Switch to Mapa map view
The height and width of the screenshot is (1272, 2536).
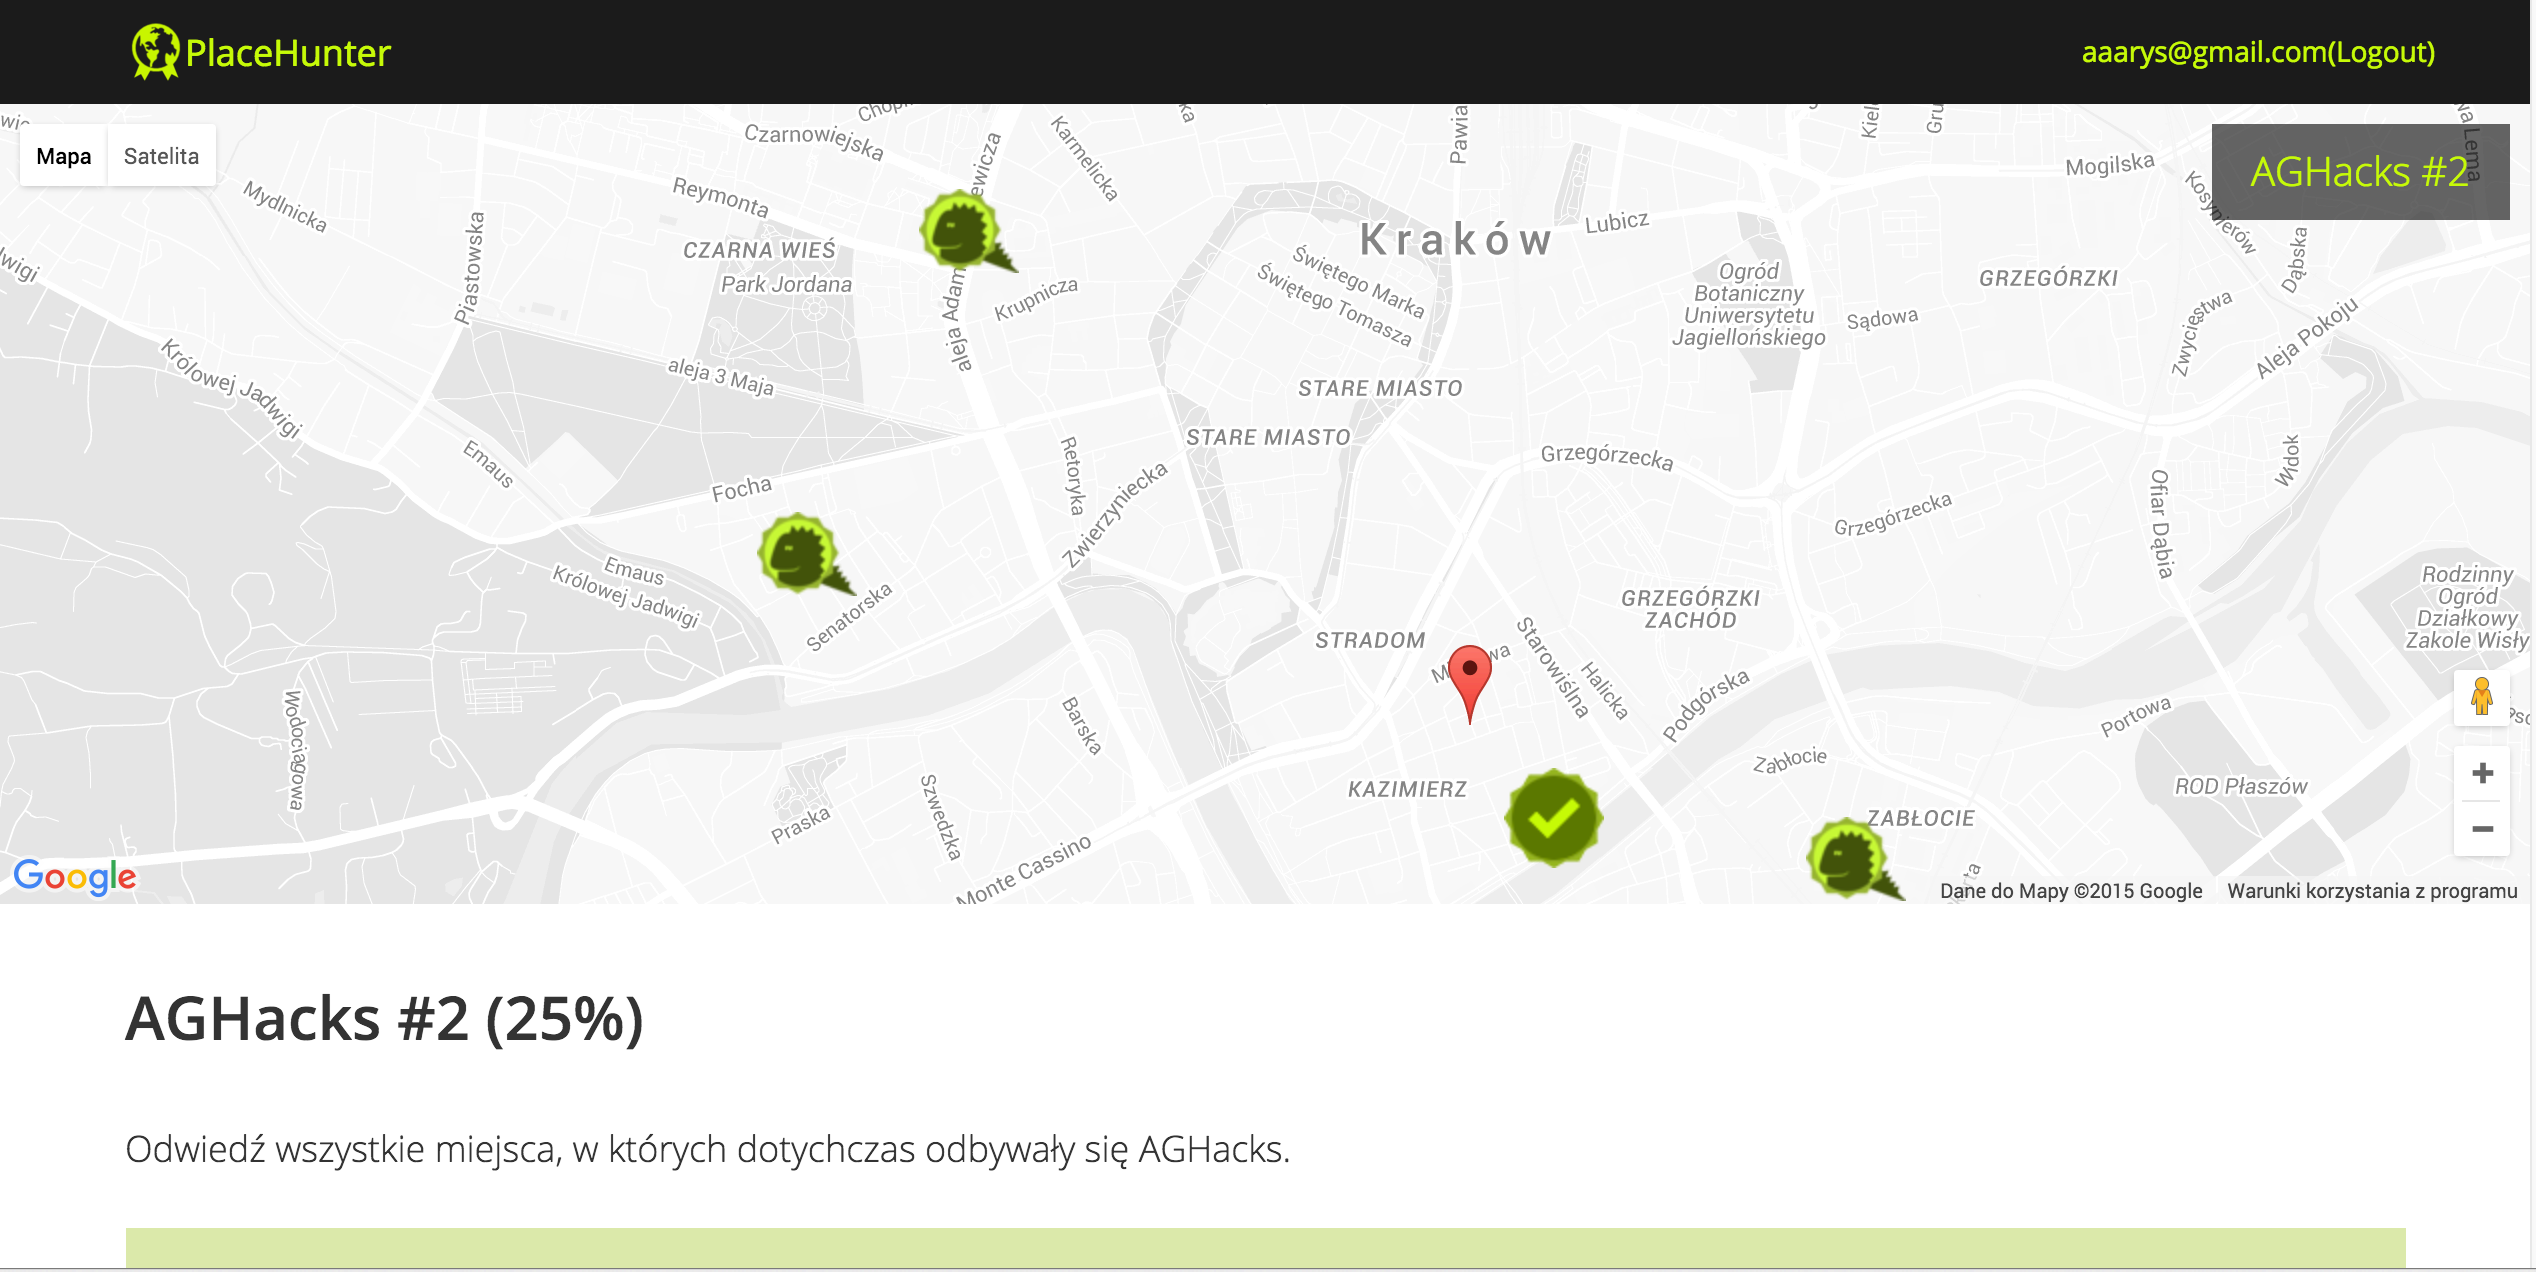click(x=64, y=156)
